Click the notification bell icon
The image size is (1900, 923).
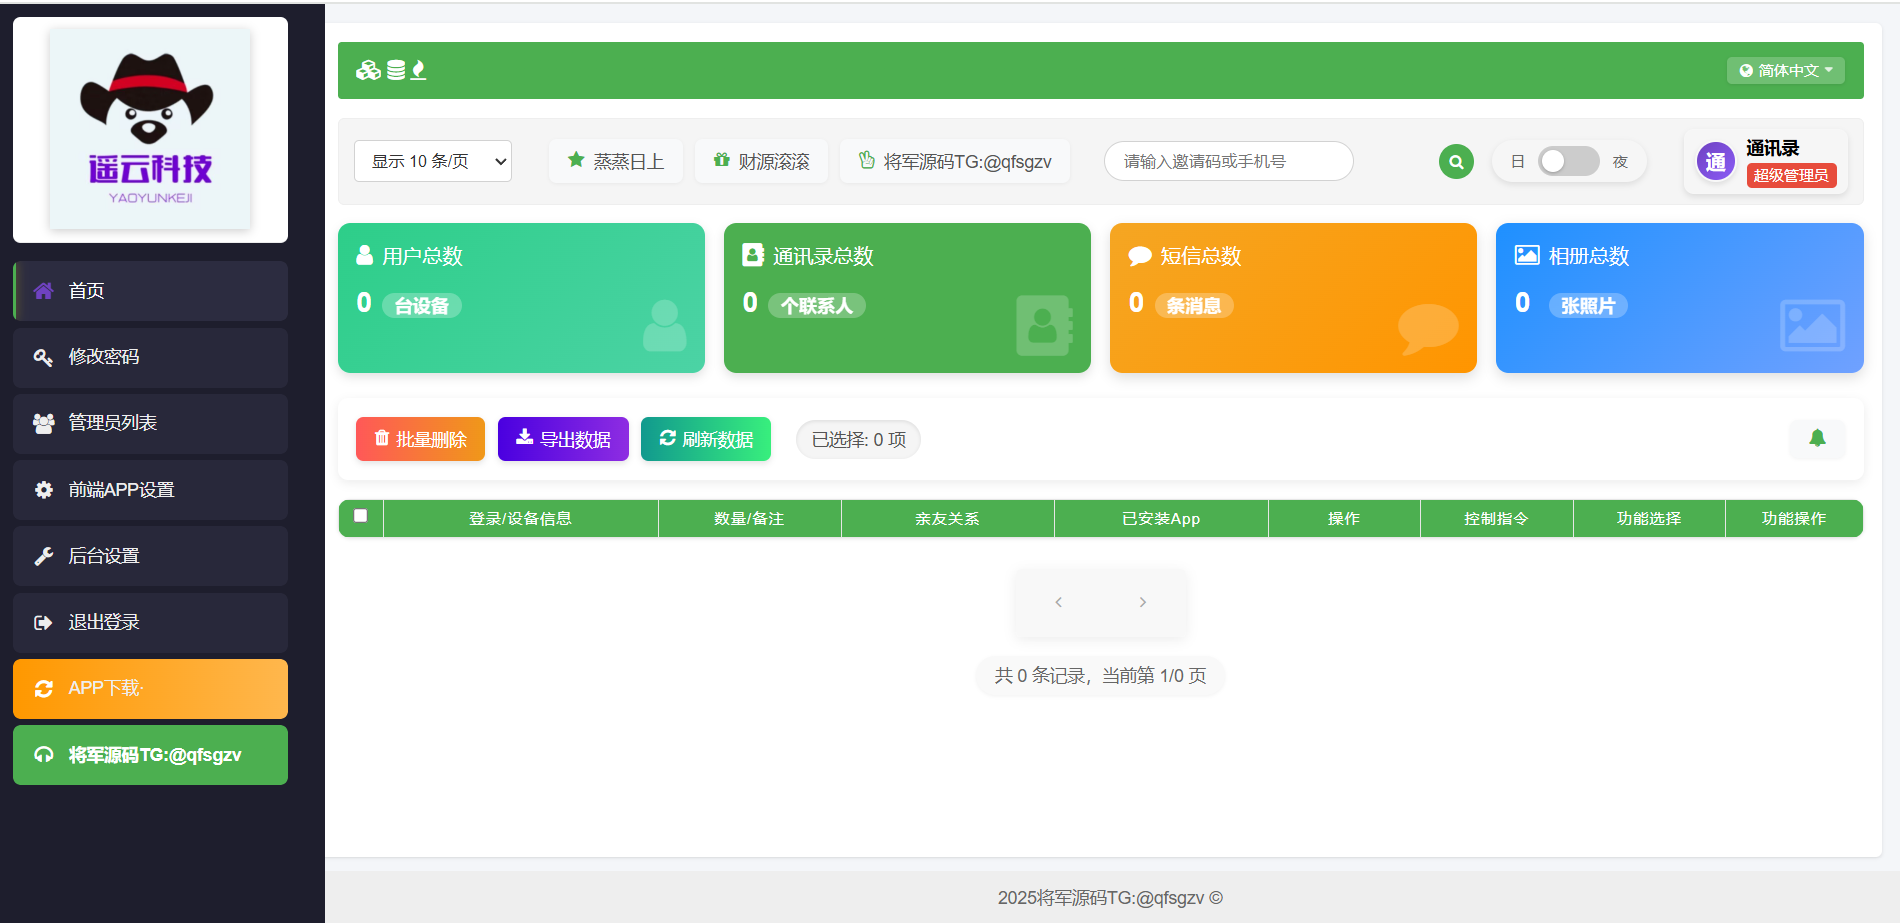pyautogui.click(x=1817, y=438)
